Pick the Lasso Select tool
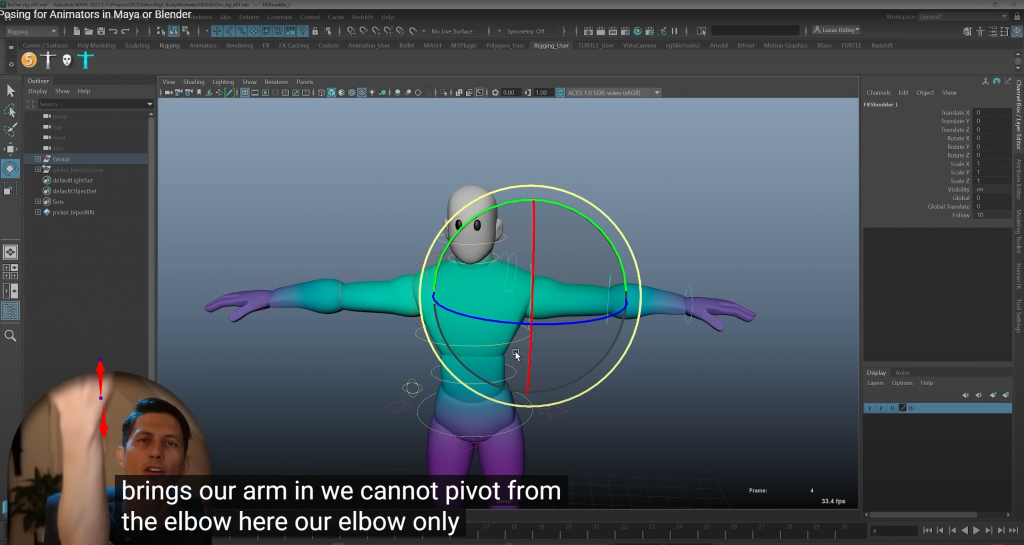Viewport: 1024px width, 545px height. [x=11, y=111]
